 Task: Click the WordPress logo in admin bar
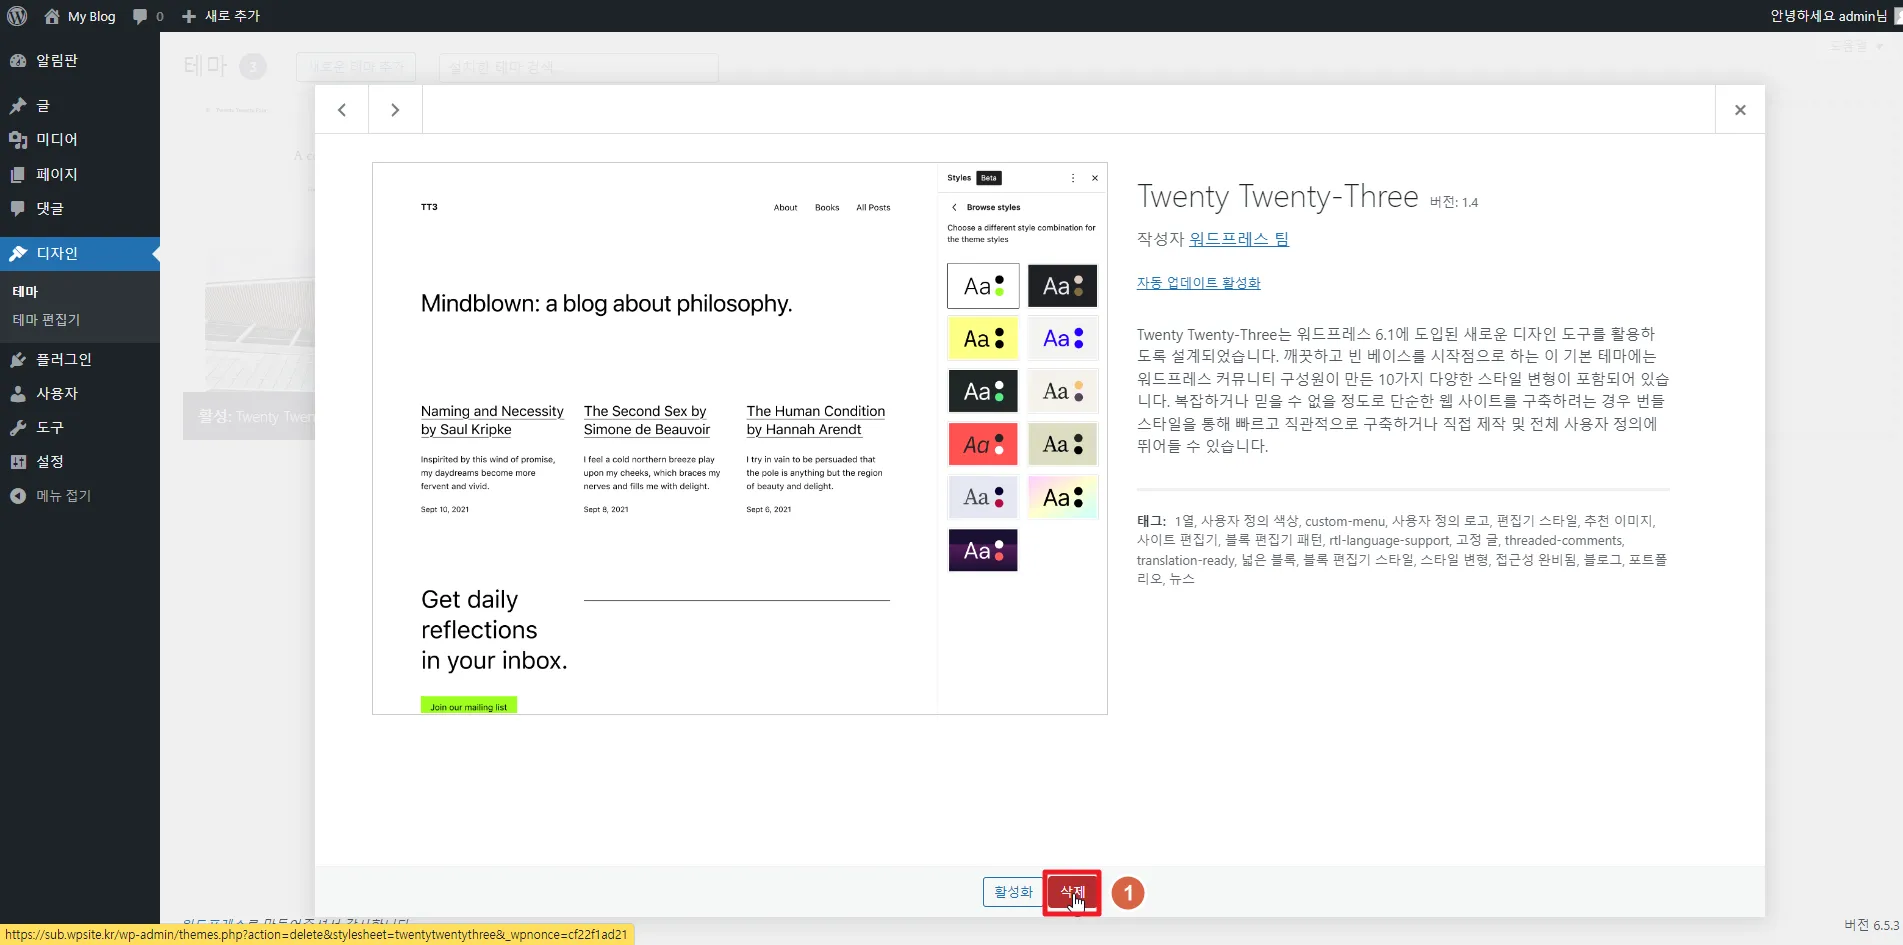[x=17, y=16]
